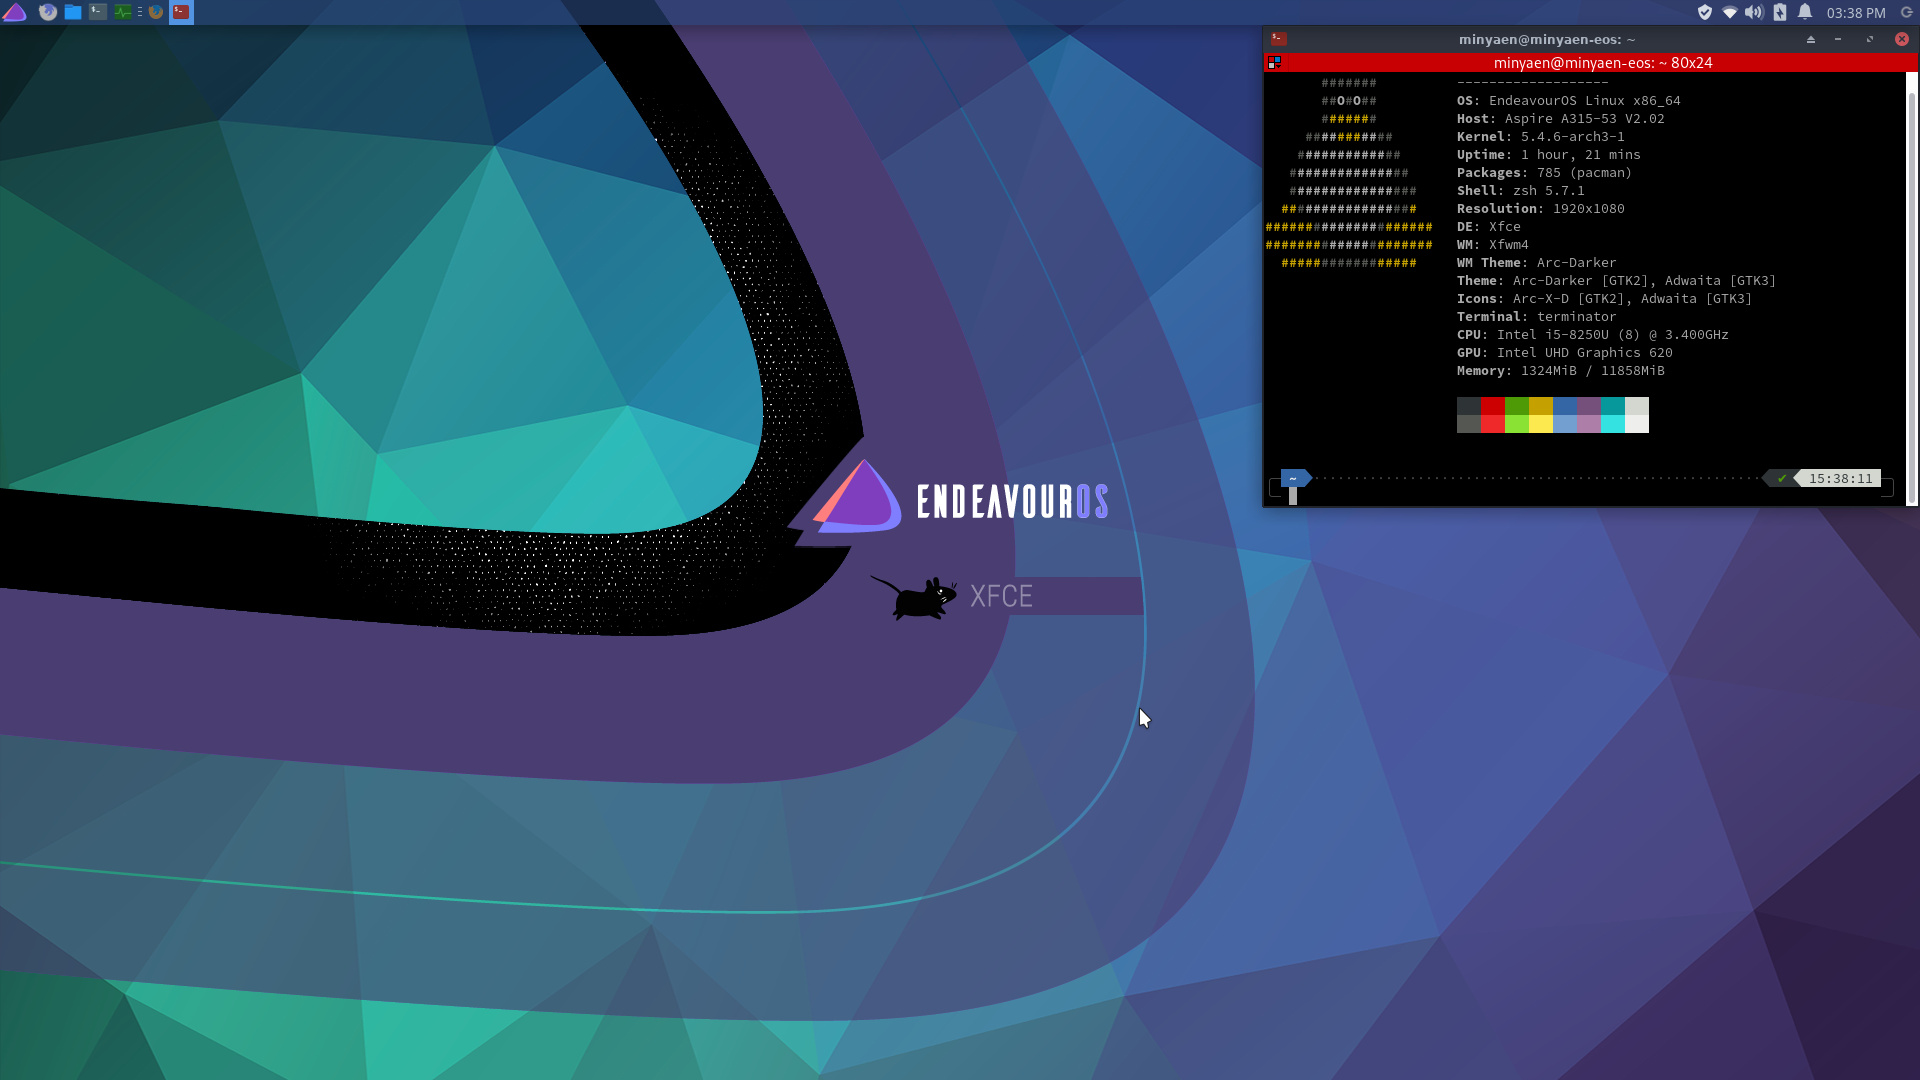The image size is (1920, 1080).
Task: Open the green task manager monitor launcher
Action: click(123, 12)
